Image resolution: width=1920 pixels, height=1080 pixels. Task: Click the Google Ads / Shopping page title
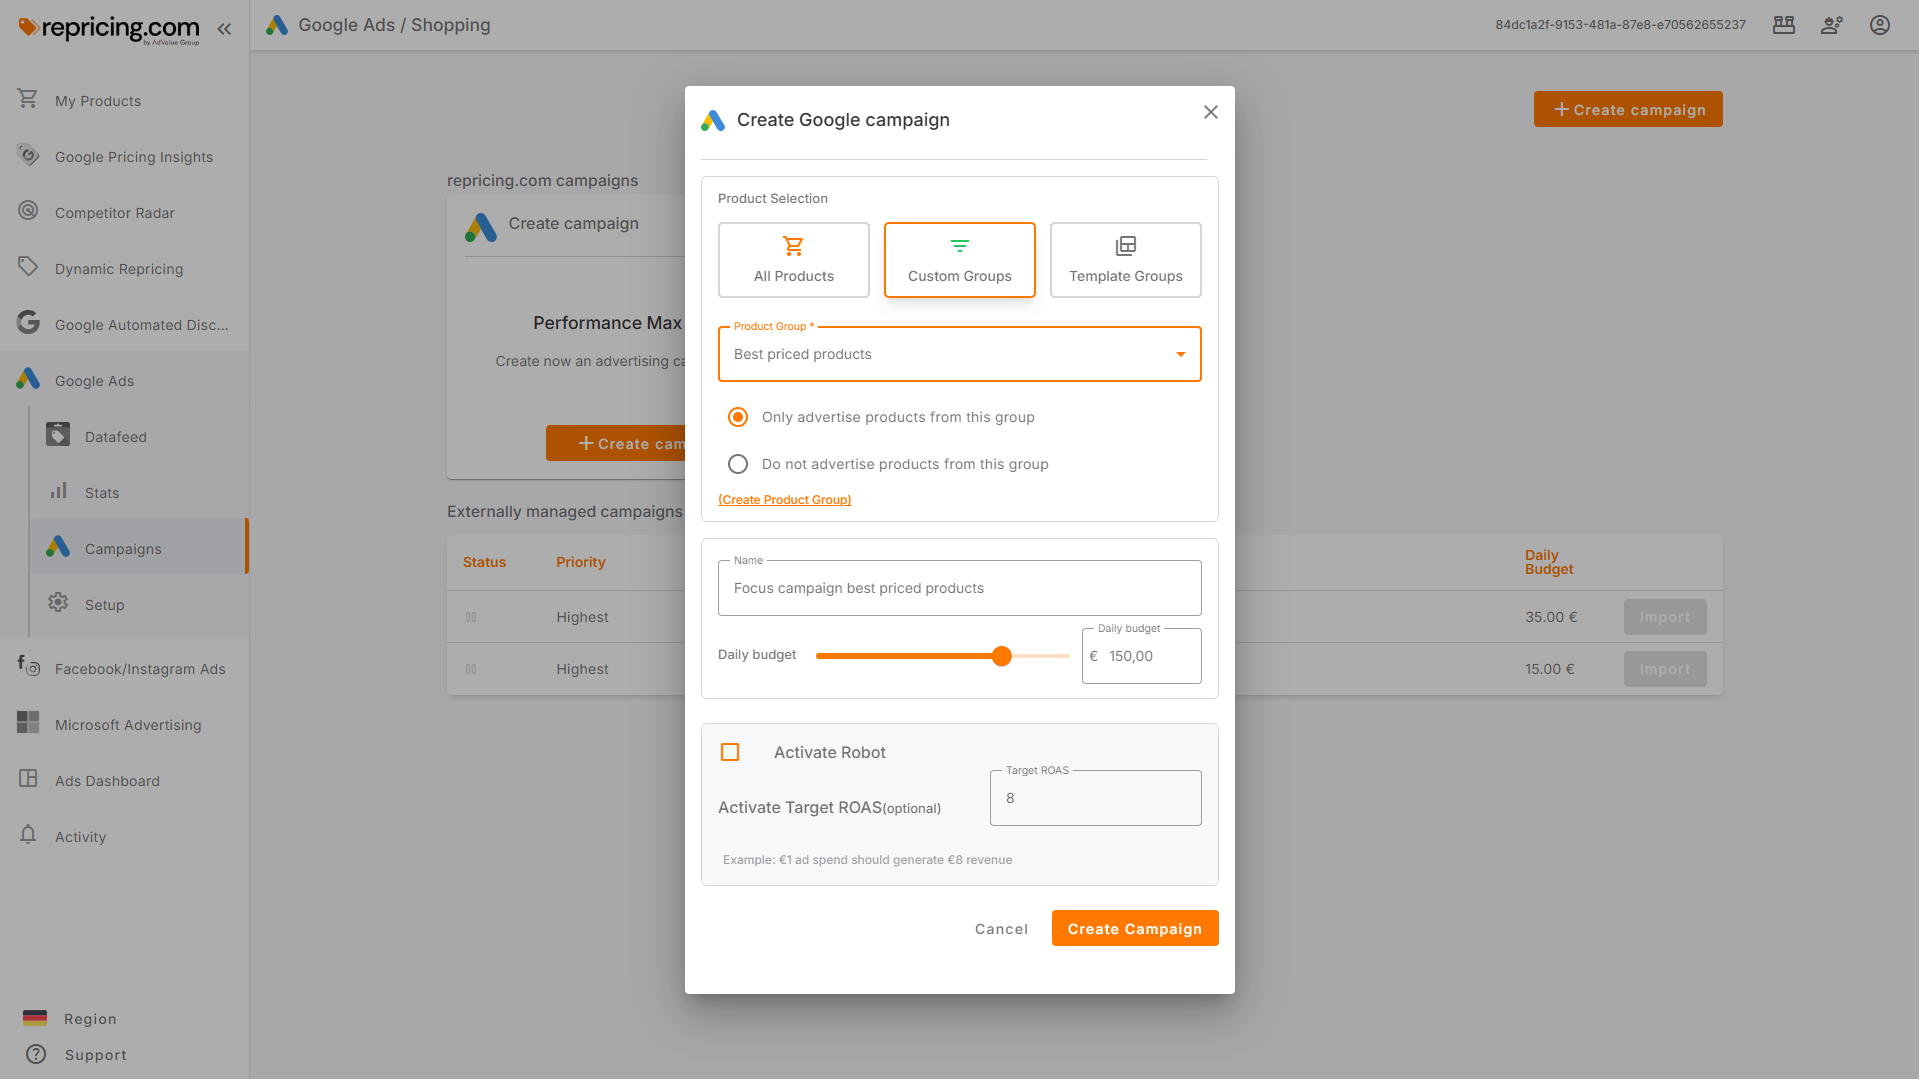coord(394,25)
